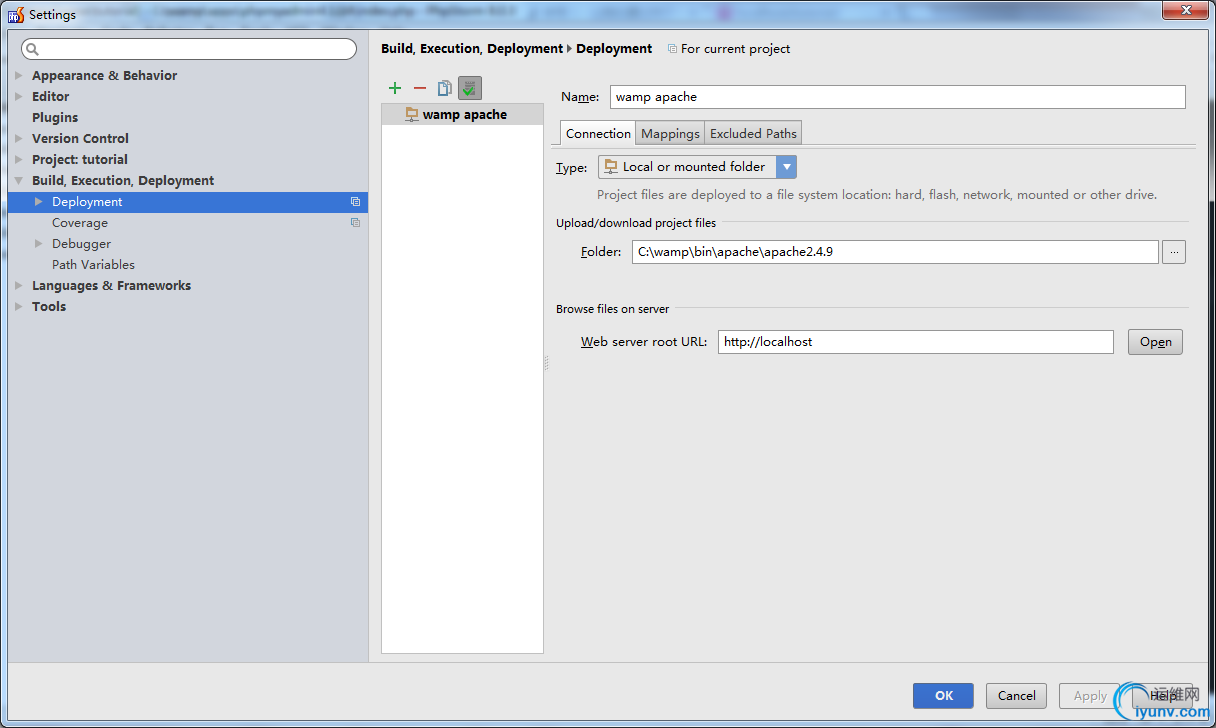Collapse Build, Execution, Deployment section
The height and width of the screenshot is (728, 1216).
(19, 181)
